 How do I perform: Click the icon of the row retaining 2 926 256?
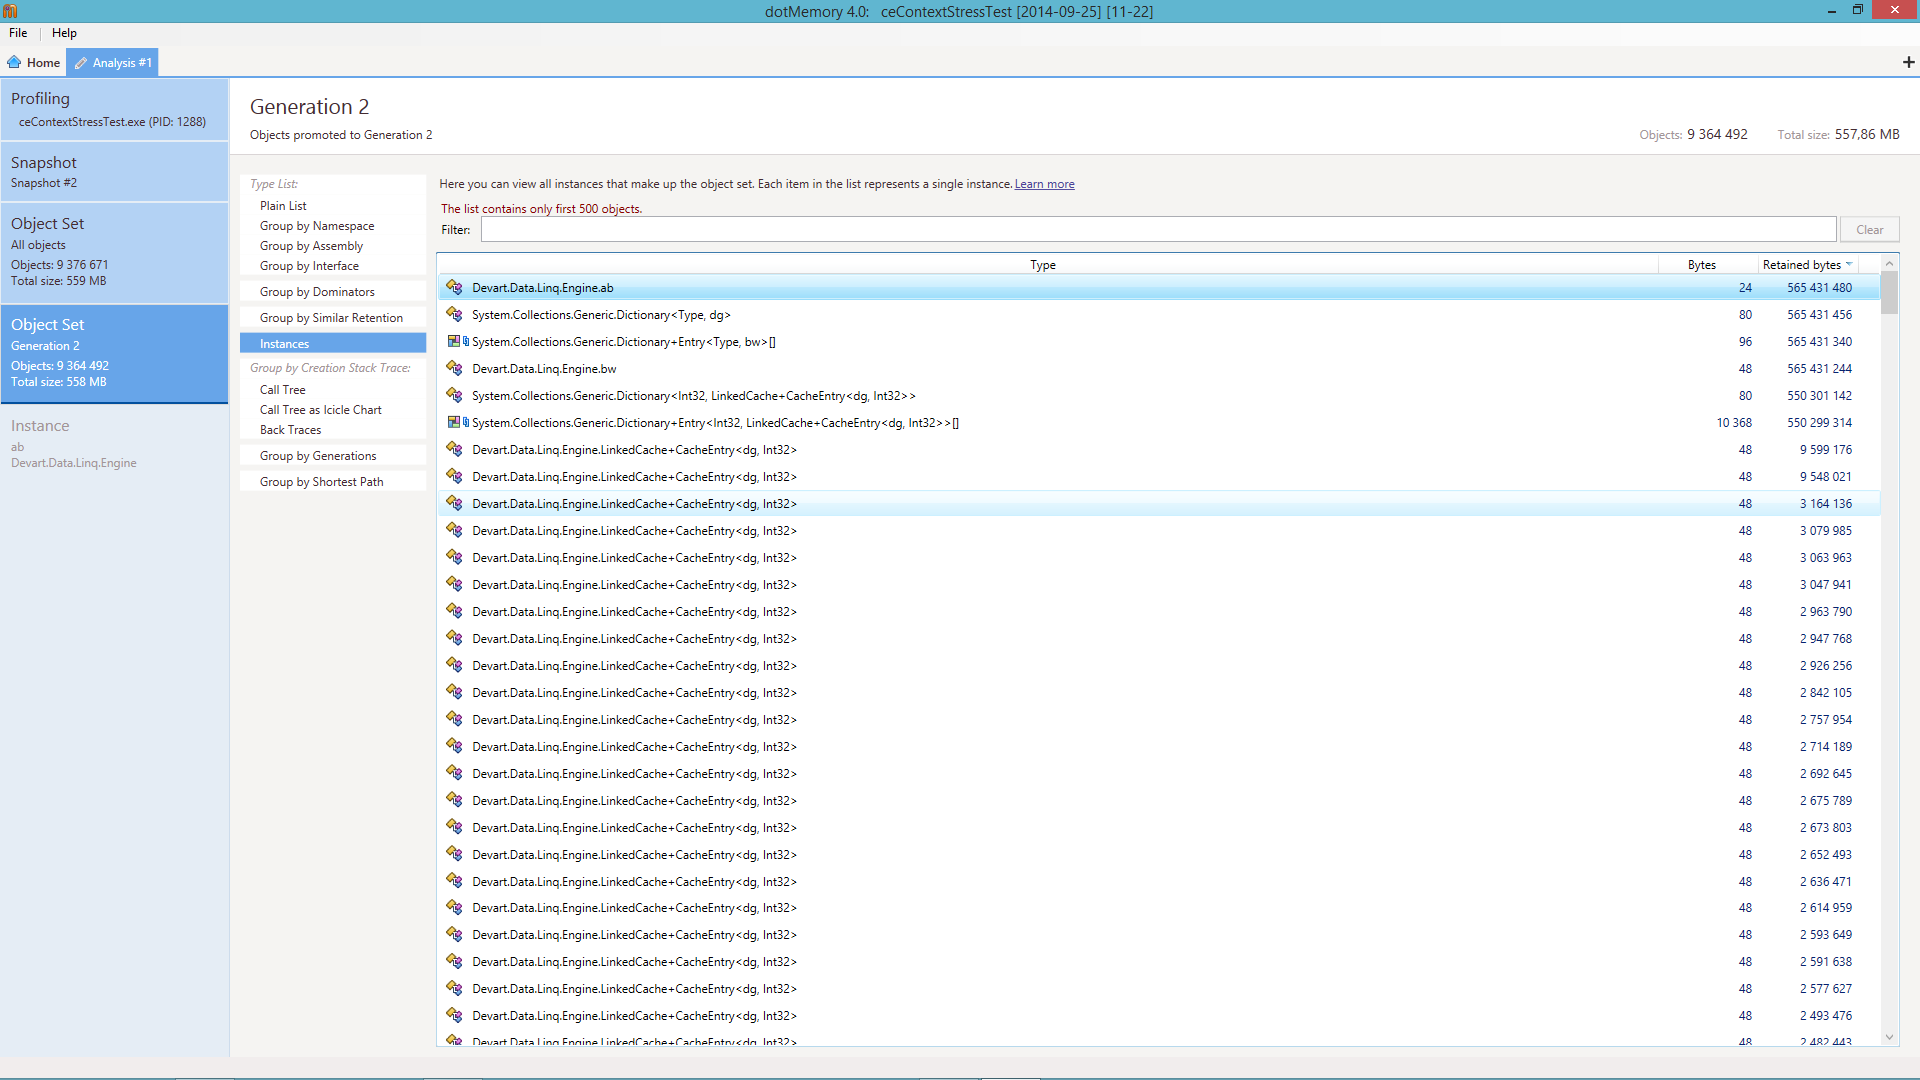coord(454,665)
